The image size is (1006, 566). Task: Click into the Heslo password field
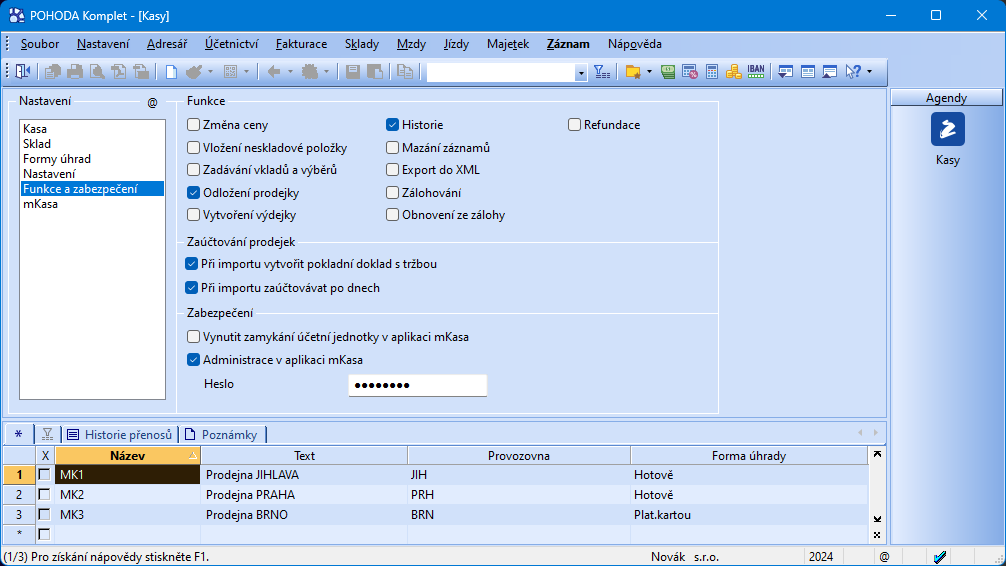418,385
